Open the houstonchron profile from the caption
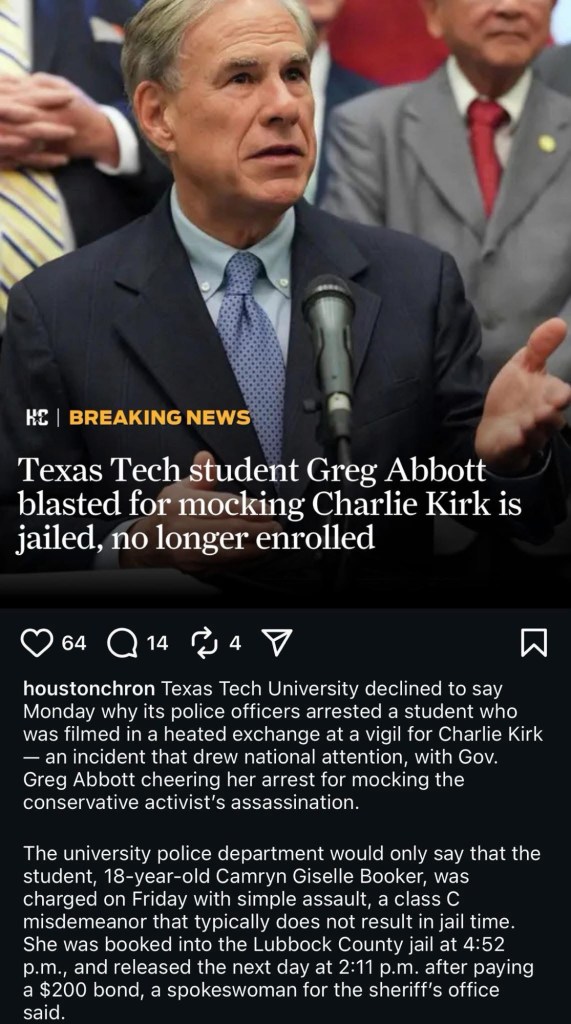The image size is (571, 1024). coord(89,688)
